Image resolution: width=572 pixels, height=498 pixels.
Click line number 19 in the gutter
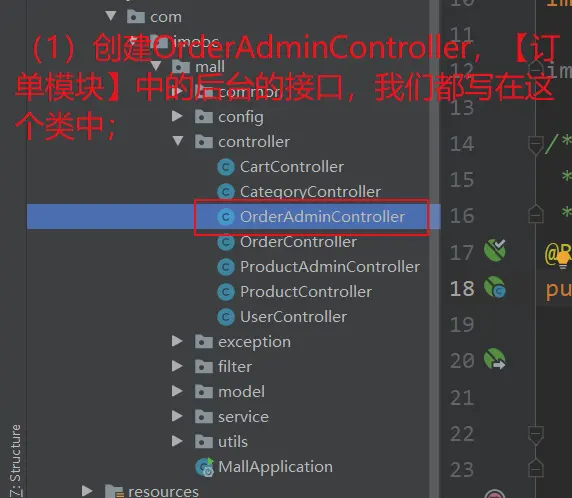pos(462,324)
